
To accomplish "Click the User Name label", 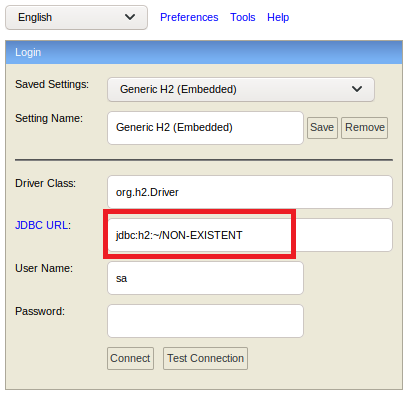I will (x=44, y=268).
